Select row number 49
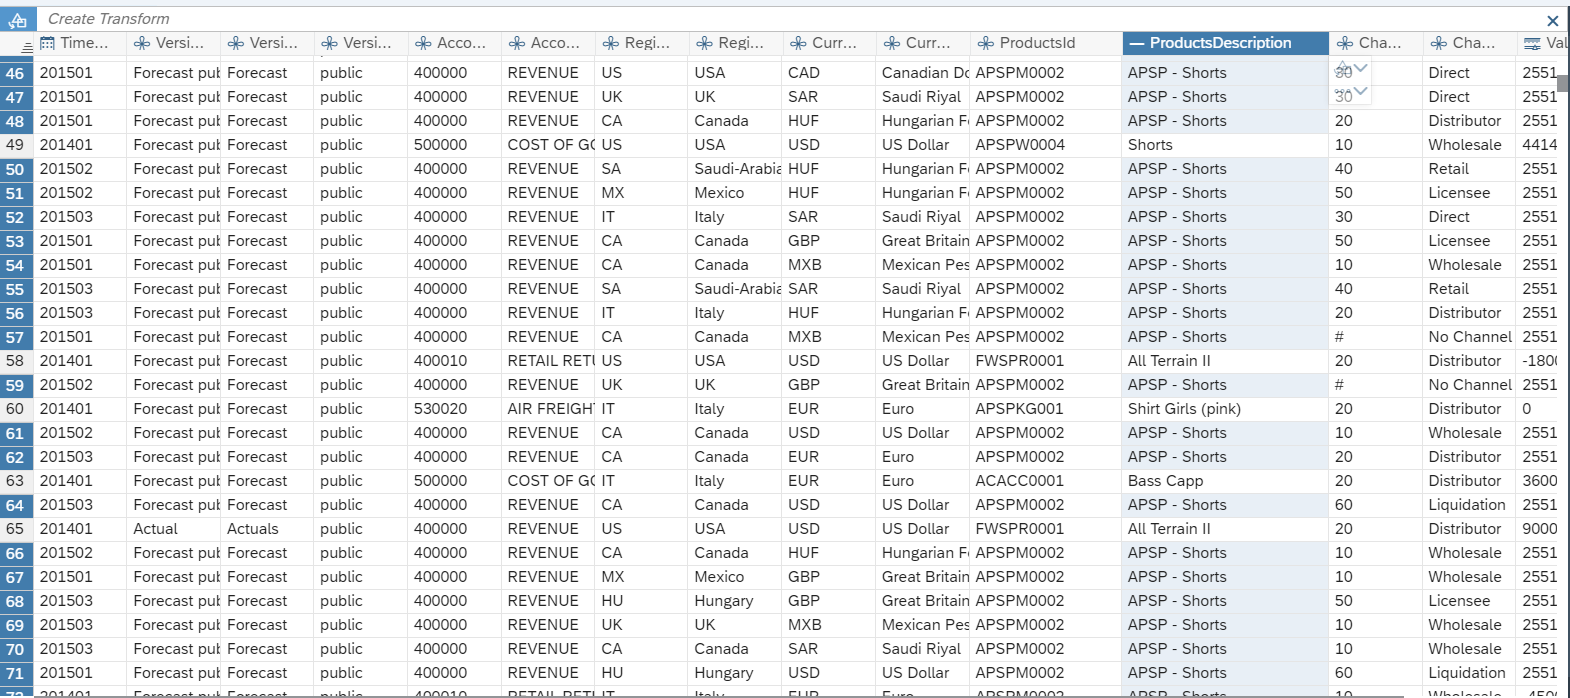1570x698 pixels. coord(16,145)
